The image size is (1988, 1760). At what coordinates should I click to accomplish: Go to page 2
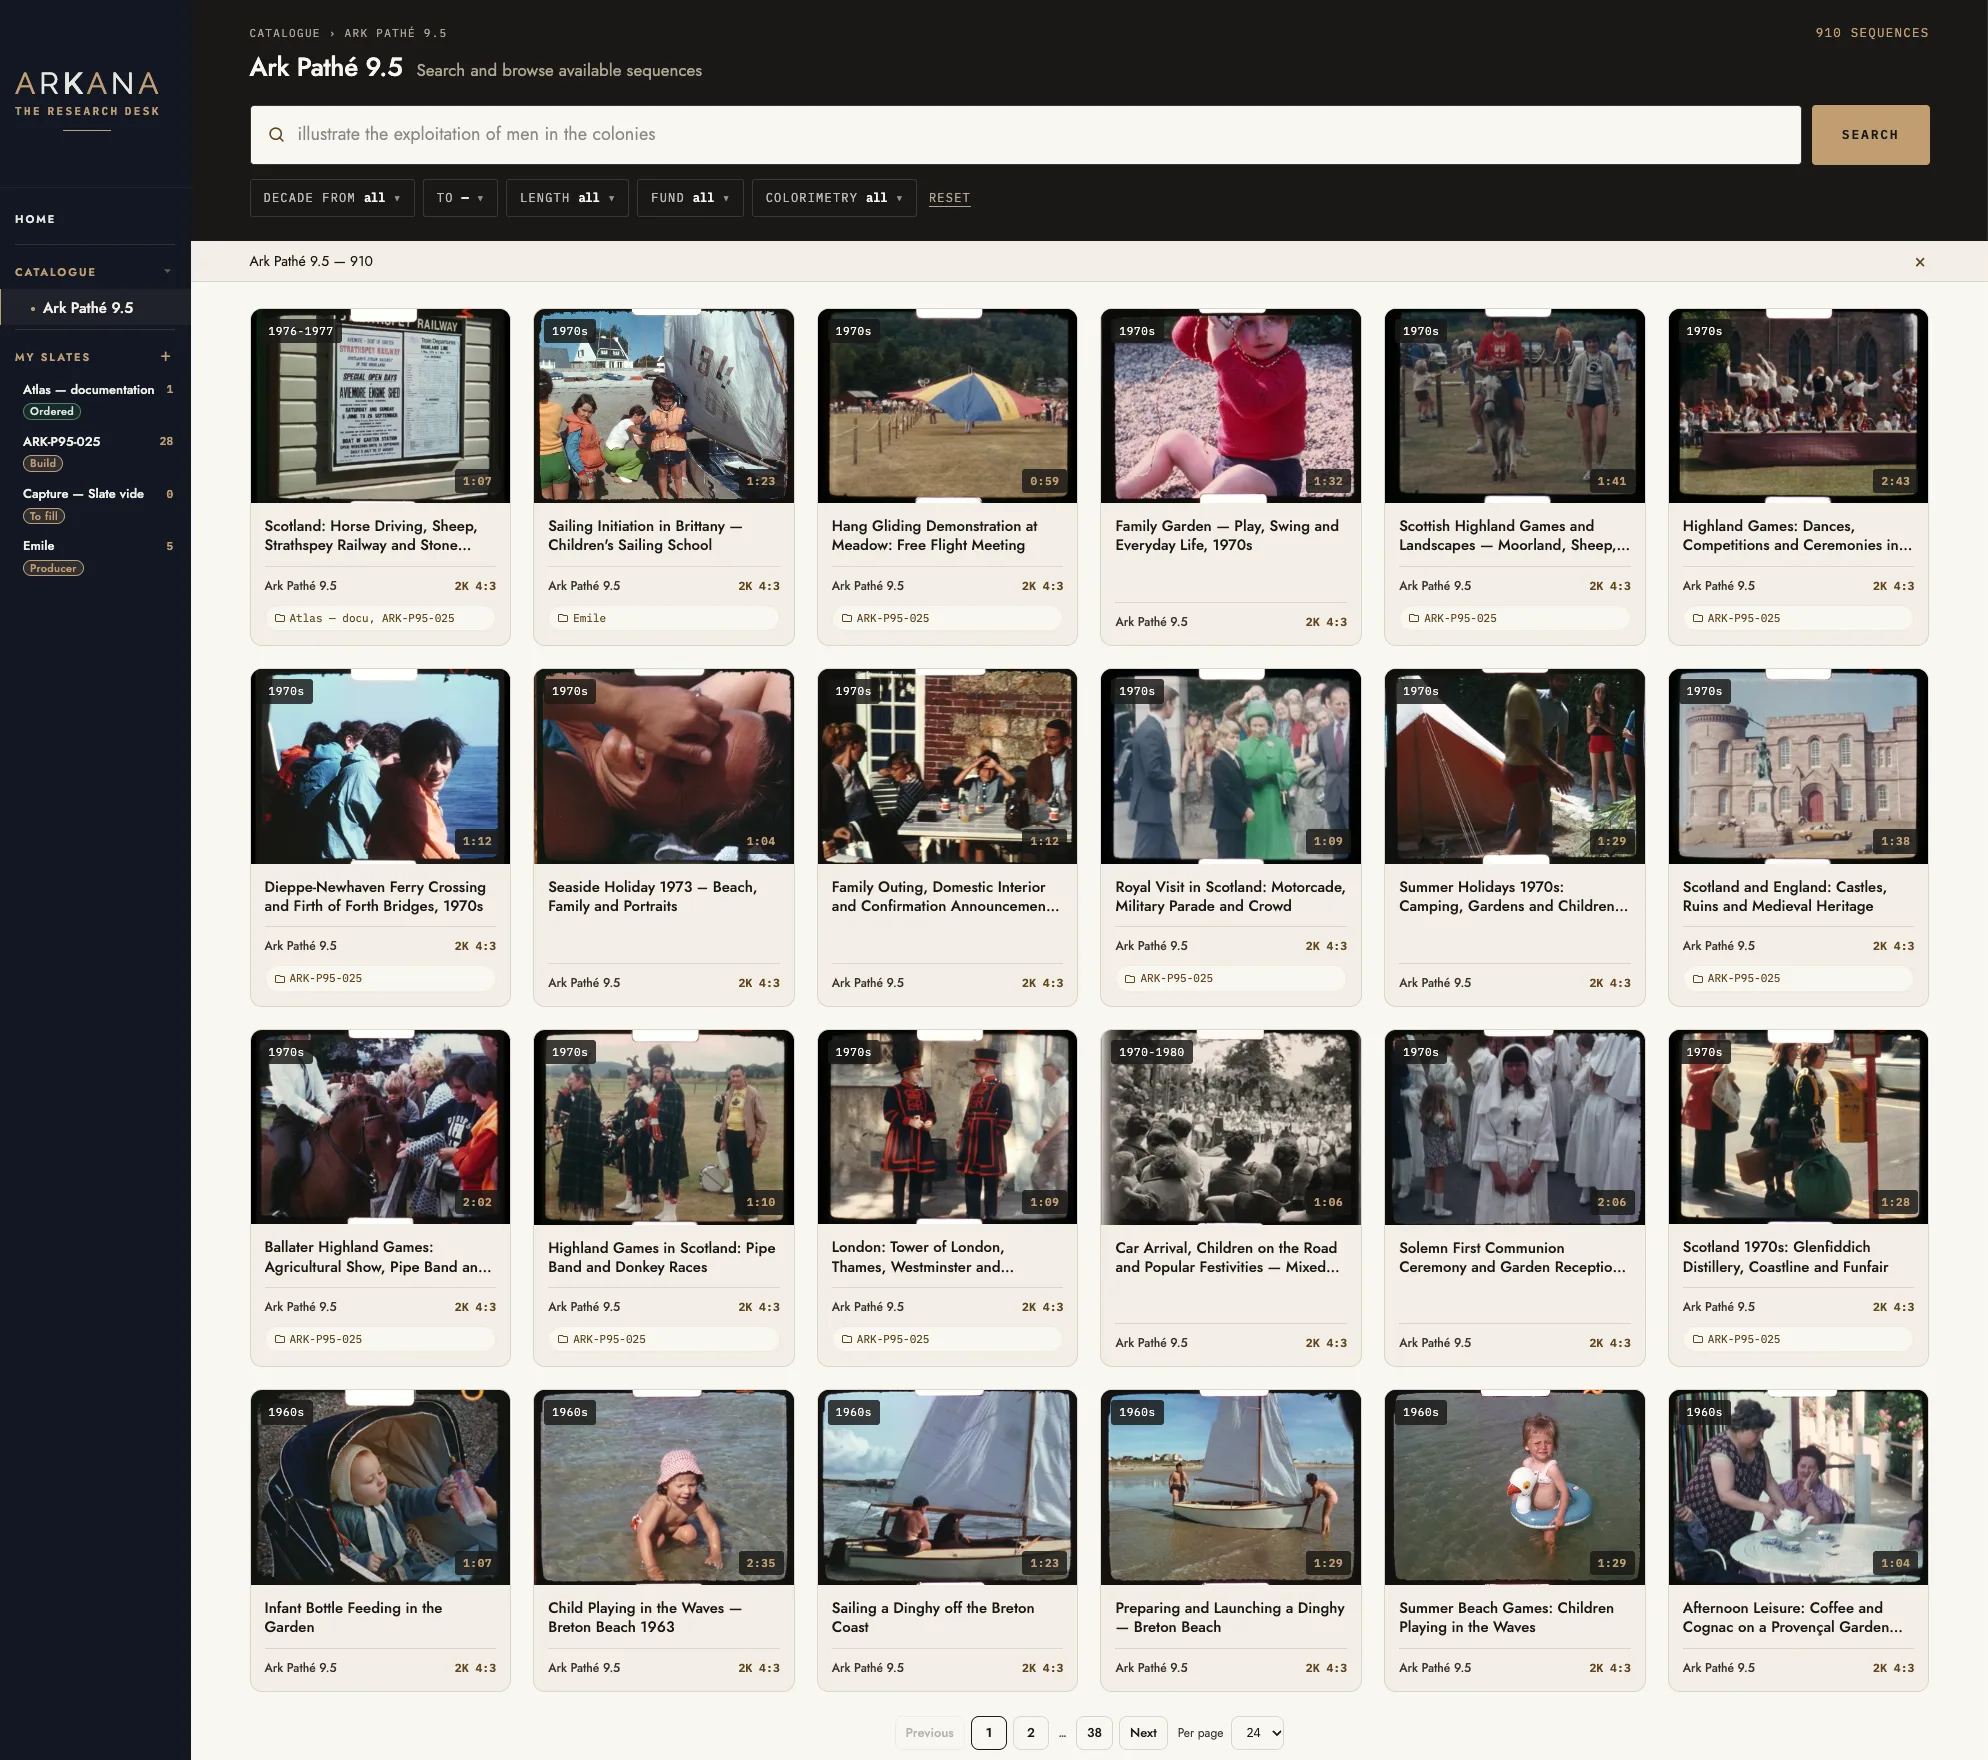pyautogui.click(x=1031, y=1733)
